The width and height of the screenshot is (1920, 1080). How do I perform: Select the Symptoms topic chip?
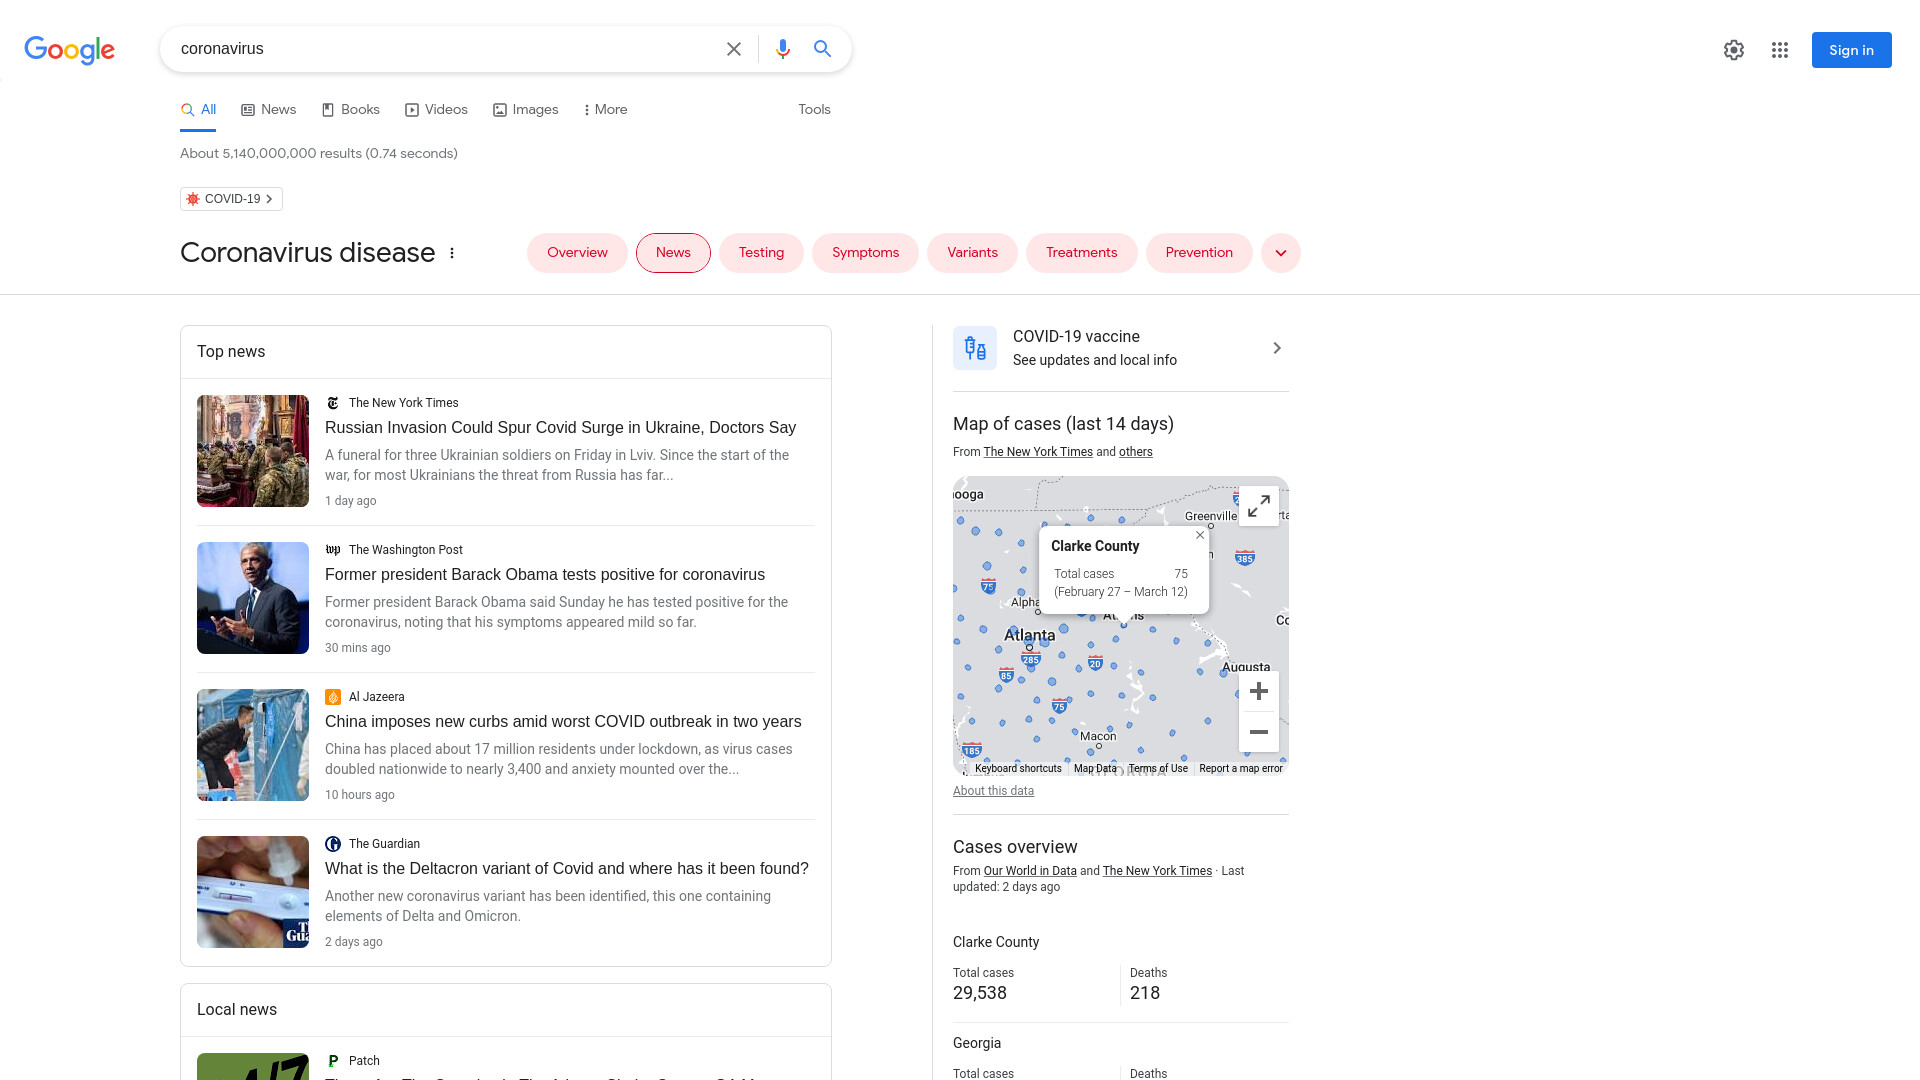pos(865,253)
